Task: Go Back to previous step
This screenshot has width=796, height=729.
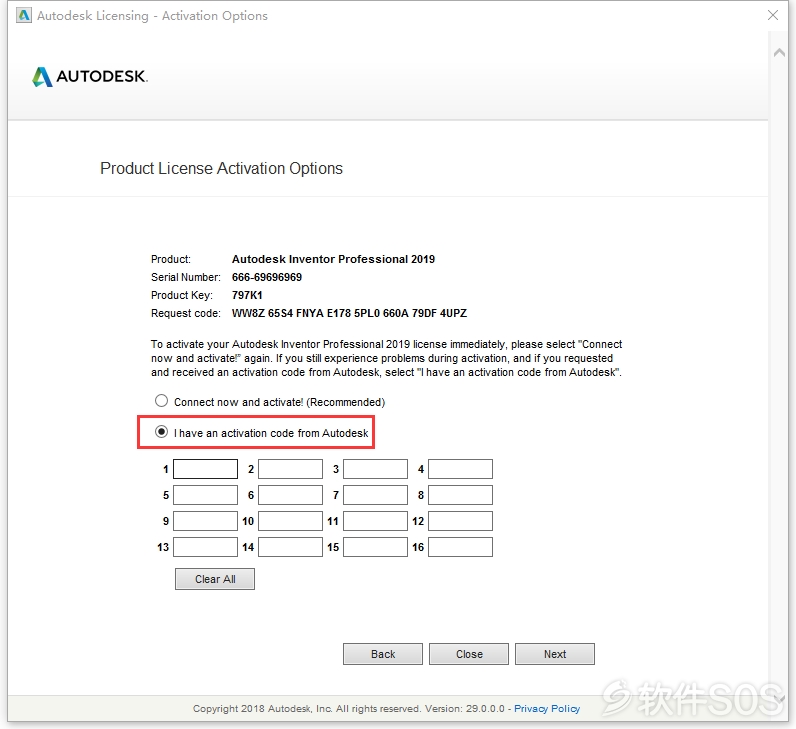Action: (383, 654)
